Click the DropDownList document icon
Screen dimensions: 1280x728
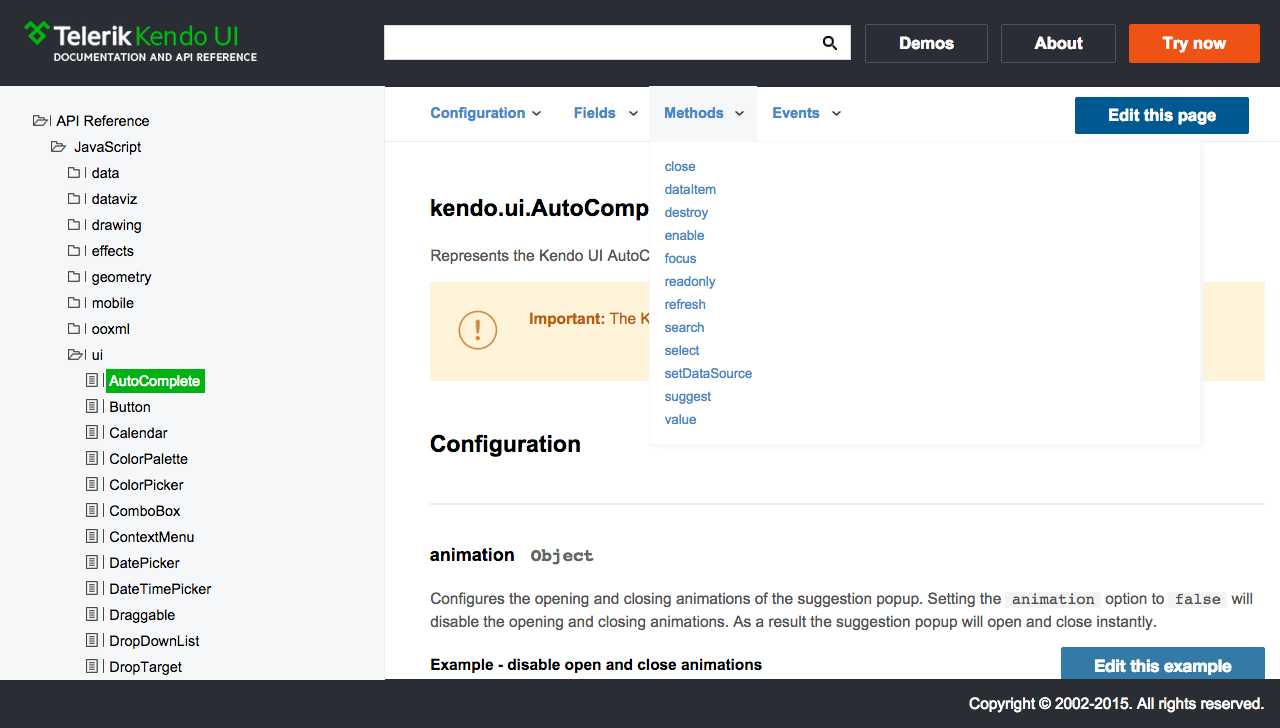(x=92, y=641)
